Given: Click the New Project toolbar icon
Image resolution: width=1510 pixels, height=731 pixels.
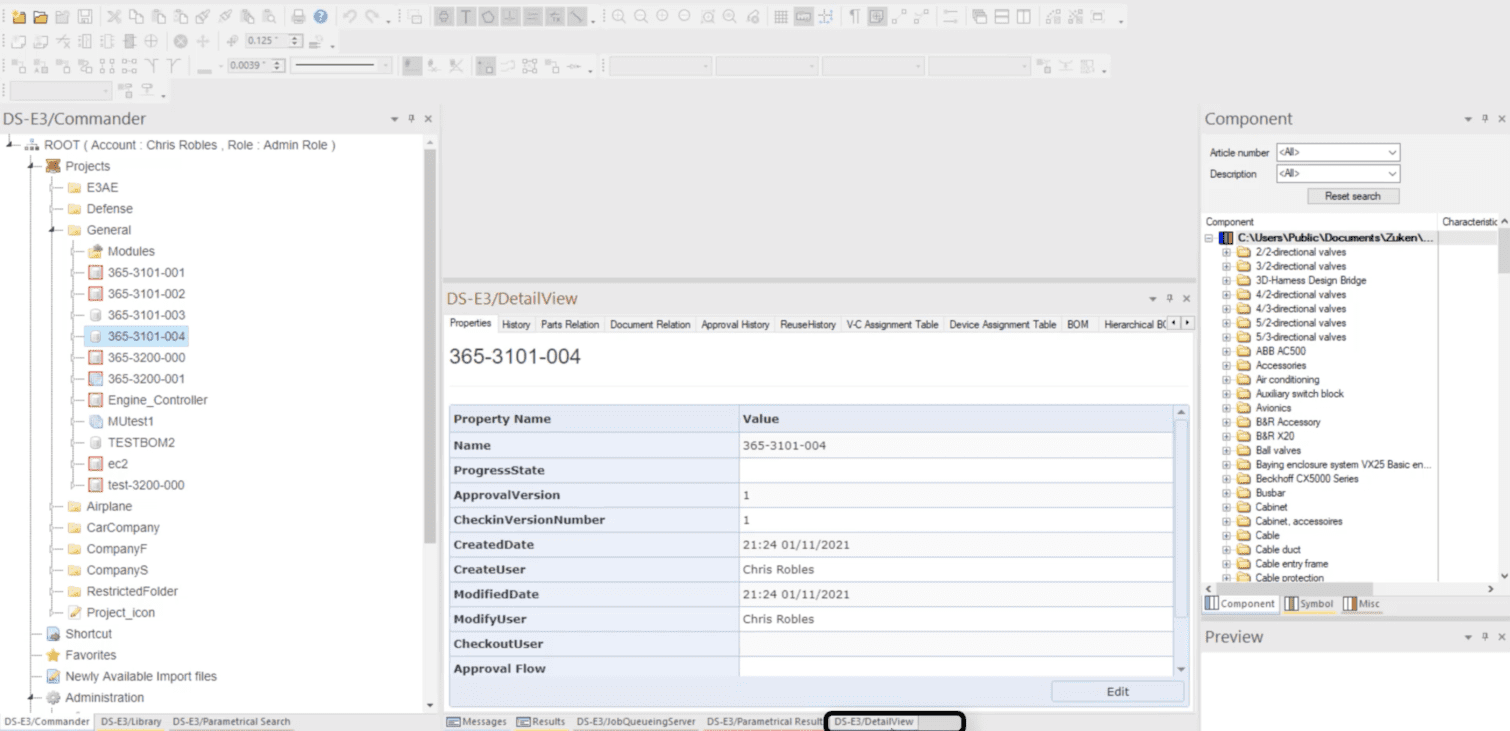Looking at the screenshot, I should tap(19, 17).
